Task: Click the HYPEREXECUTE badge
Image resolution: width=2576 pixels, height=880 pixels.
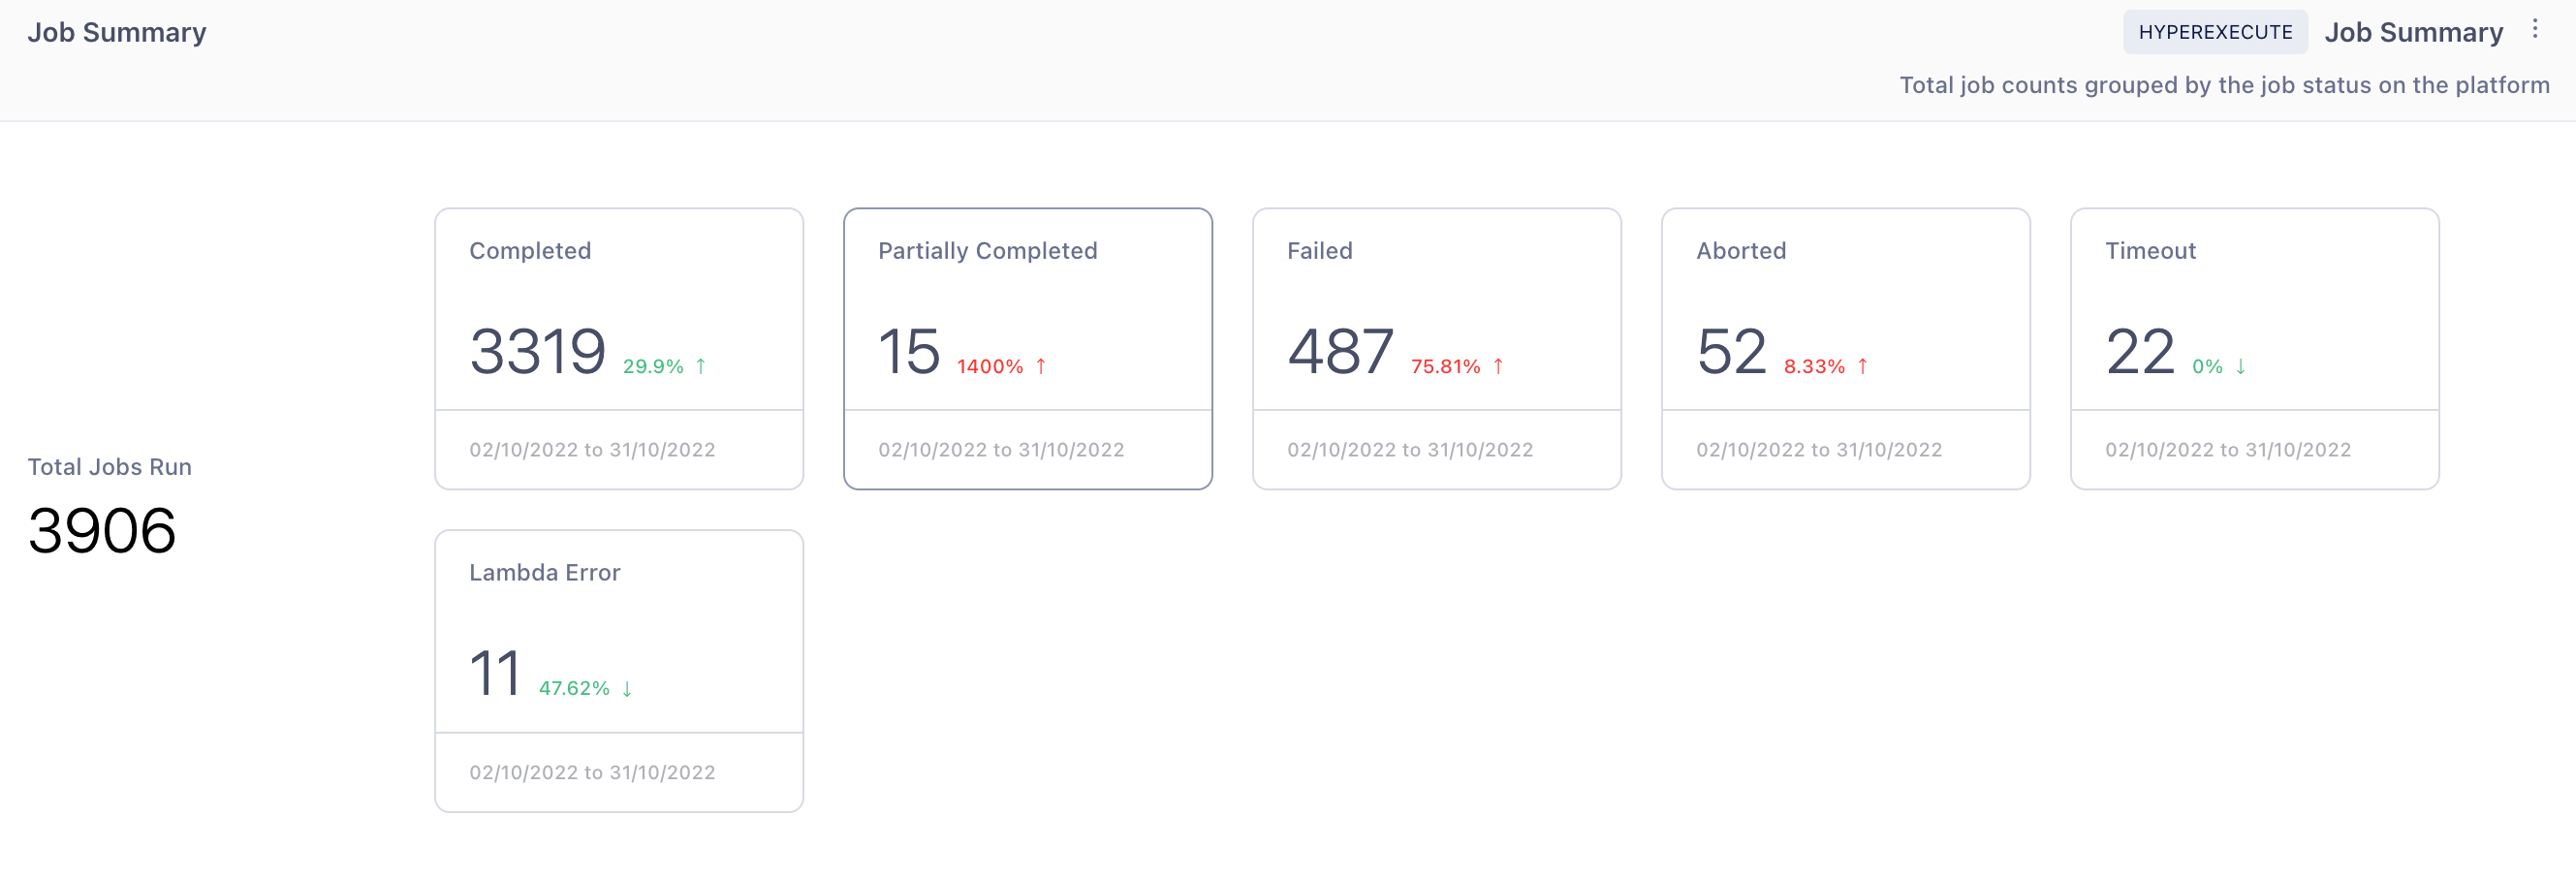Action: click(2215, 32)
